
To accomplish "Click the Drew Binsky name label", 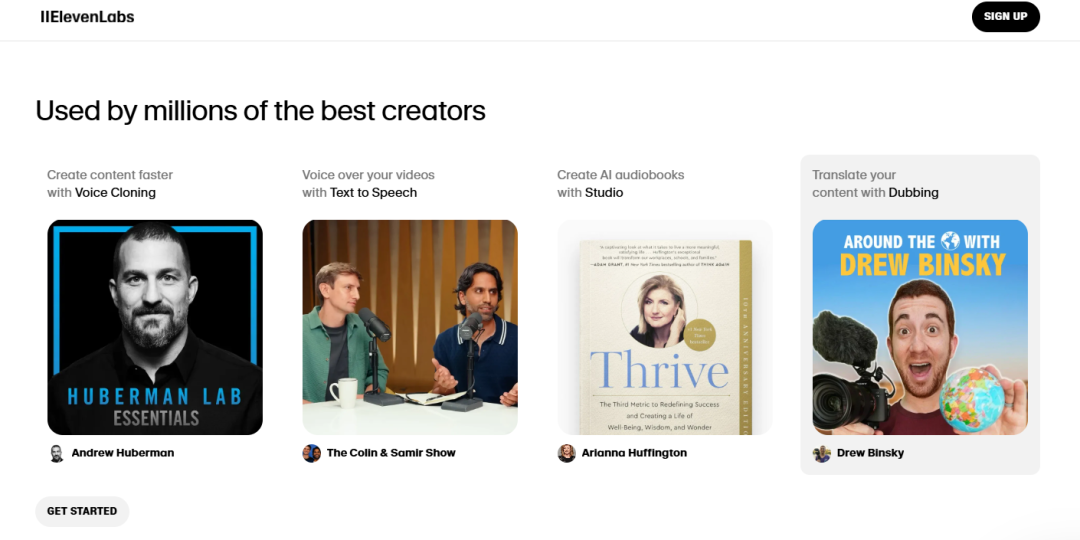I will 871,453.
